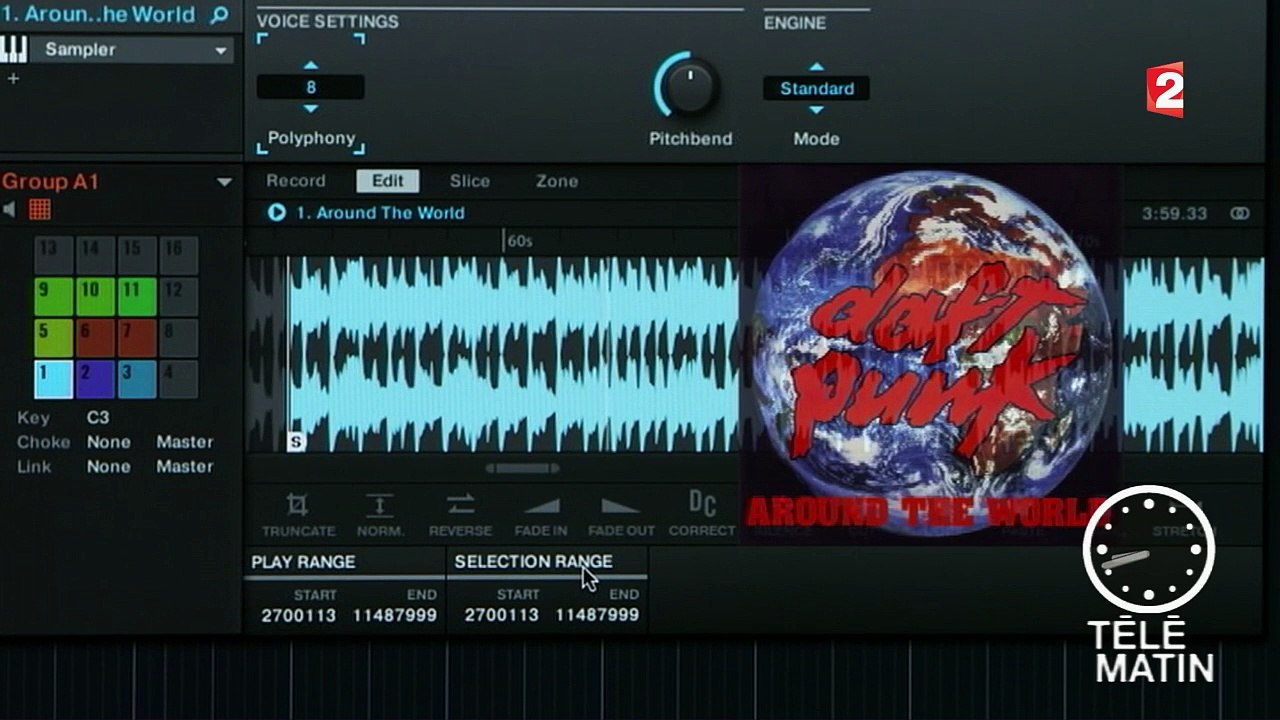Click the Selection Range start value 2700113
Screen dimensions: 1280x720
tap(502, 616)
